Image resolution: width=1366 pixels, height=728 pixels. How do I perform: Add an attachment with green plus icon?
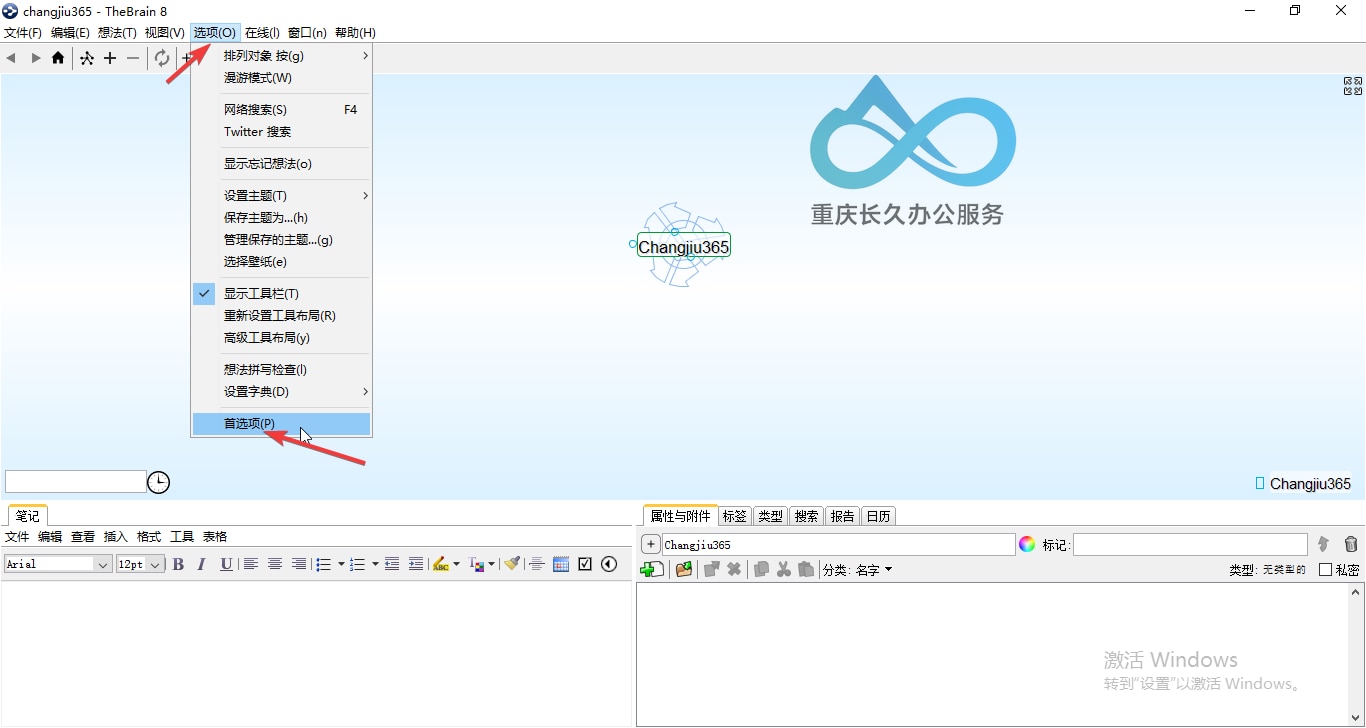click(x=652, y=569)
